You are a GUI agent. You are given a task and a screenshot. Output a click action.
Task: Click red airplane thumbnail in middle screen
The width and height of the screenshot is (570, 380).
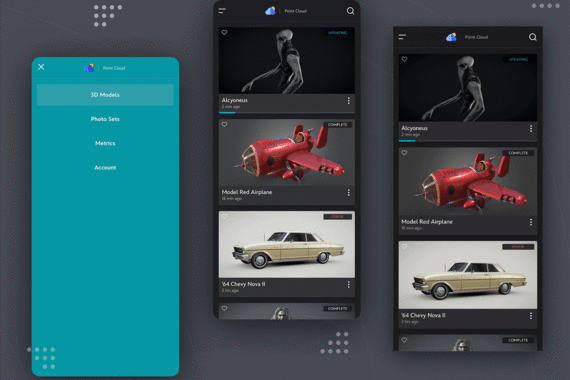[287, 152]
